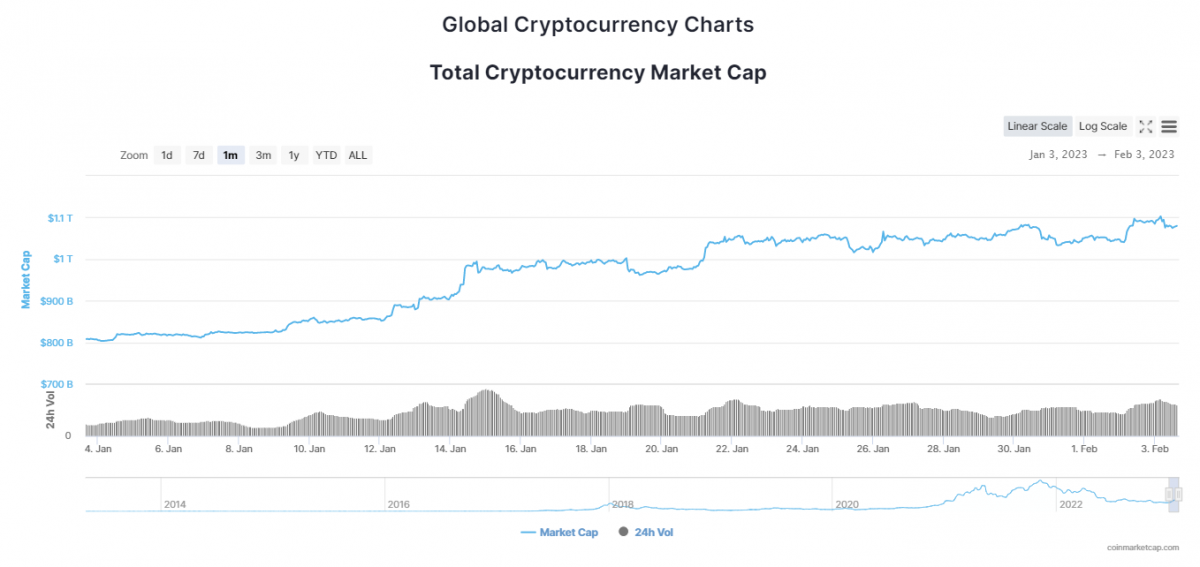Click the grey 24h Vol legend dot
This screenshot has width=1200, height=567.
[x=625, y=532]
